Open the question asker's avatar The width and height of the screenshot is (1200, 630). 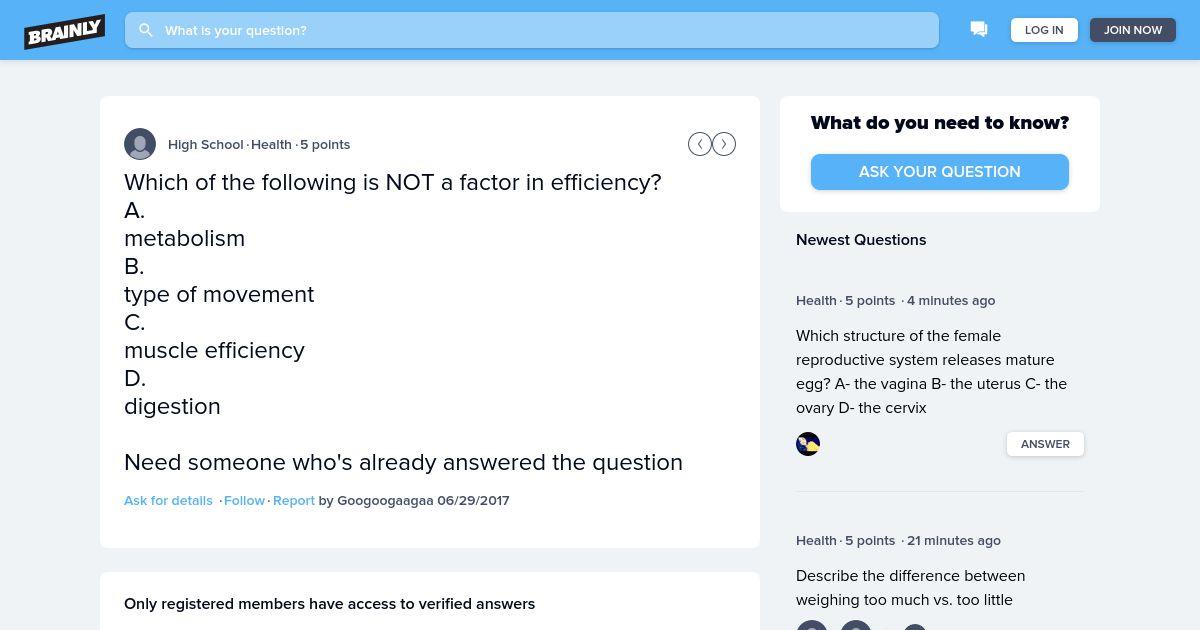tap(140, 144)
